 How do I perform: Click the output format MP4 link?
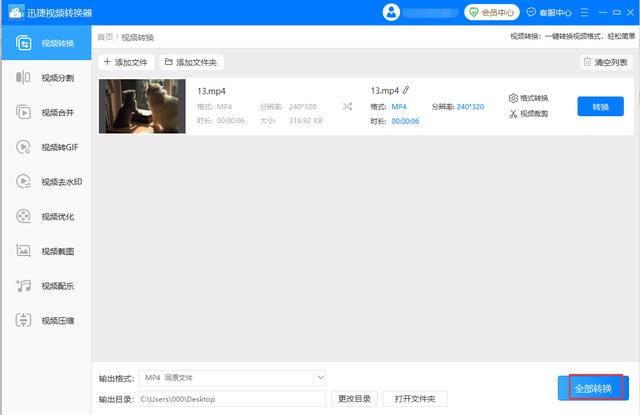coord(399,107)
